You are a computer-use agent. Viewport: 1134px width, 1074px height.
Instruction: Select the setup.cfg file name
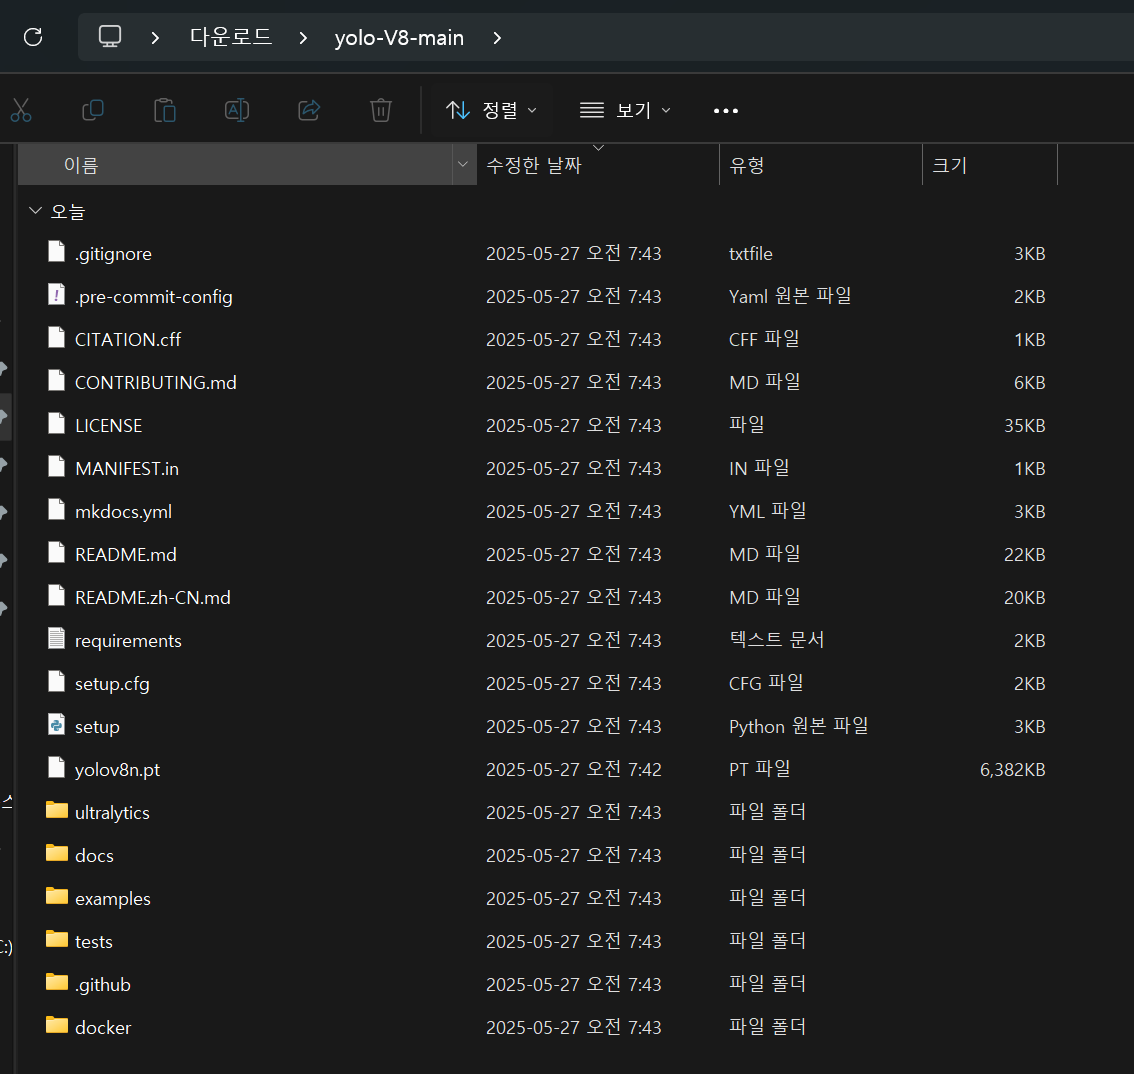coord(112,684)
